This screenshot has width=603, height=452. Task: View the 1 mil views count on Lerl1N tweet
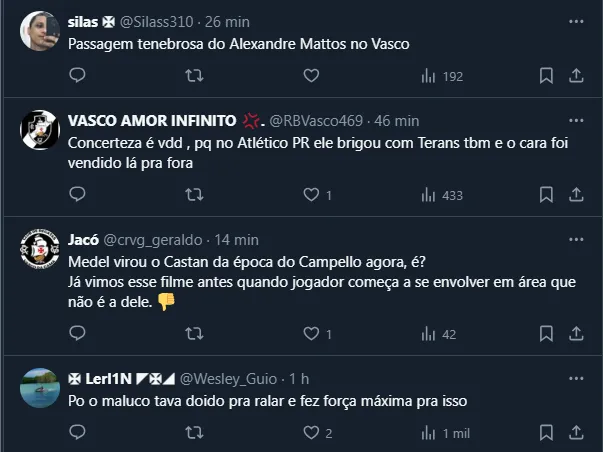(x=445, y=433)
